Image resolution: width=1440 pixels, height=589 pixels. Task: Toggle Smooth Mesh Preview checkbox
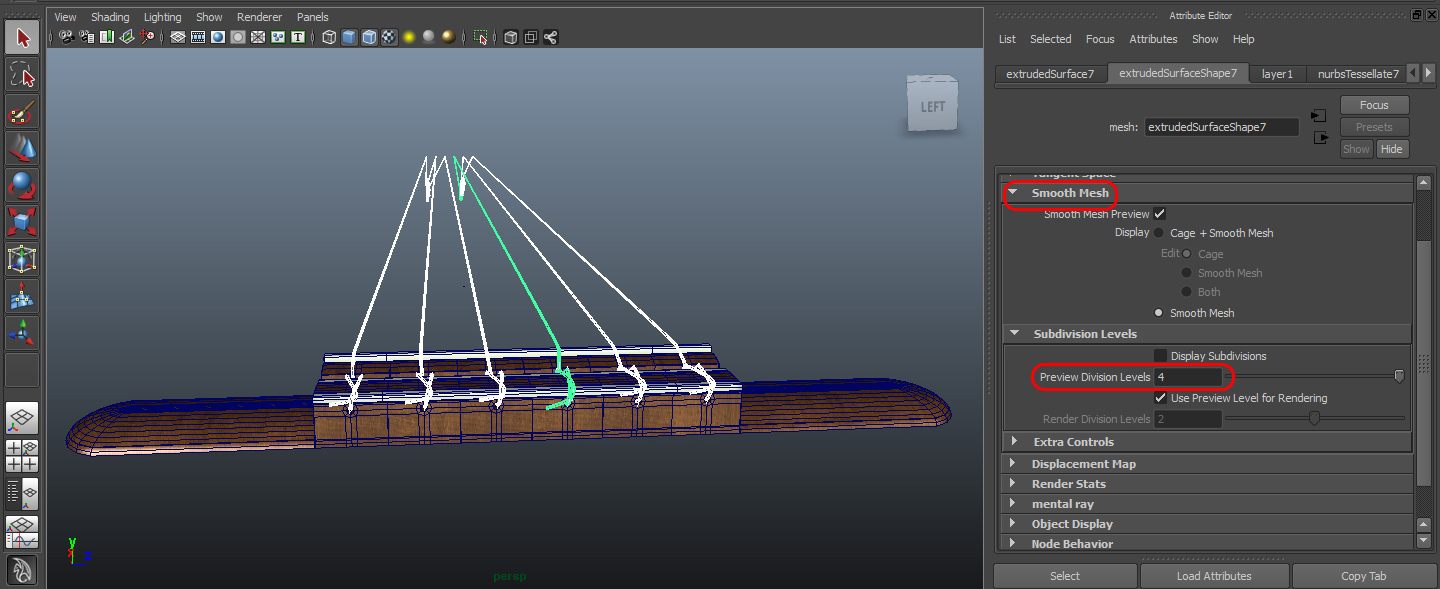tap(1160, 214)
